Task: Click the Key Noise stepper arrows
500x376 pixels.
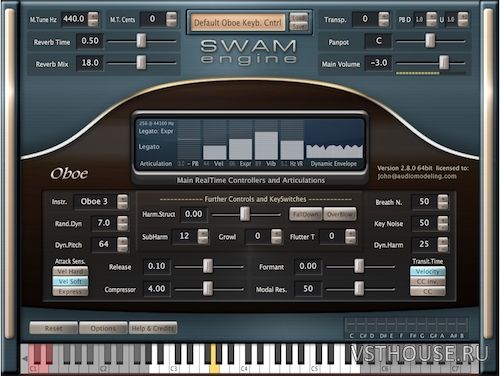Action: (443, 223)
